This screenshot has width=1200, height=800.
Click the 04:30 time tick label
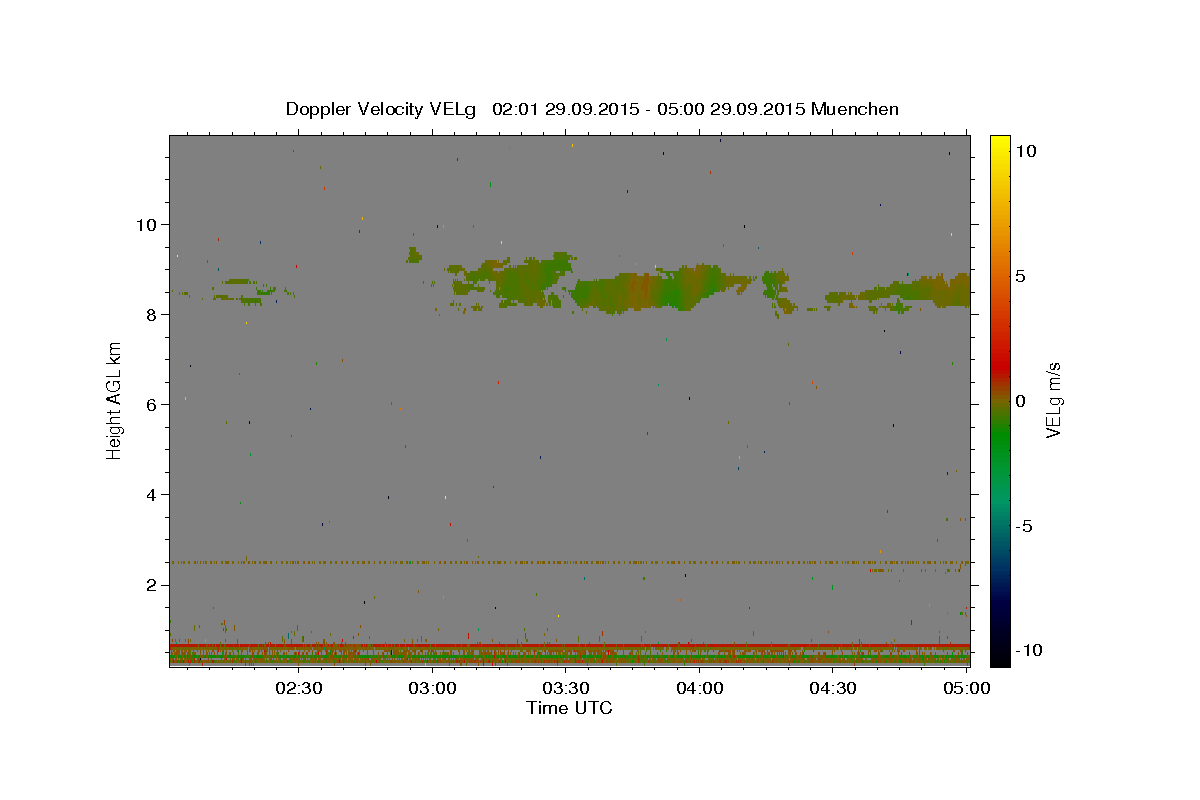(x=833, y=688)
